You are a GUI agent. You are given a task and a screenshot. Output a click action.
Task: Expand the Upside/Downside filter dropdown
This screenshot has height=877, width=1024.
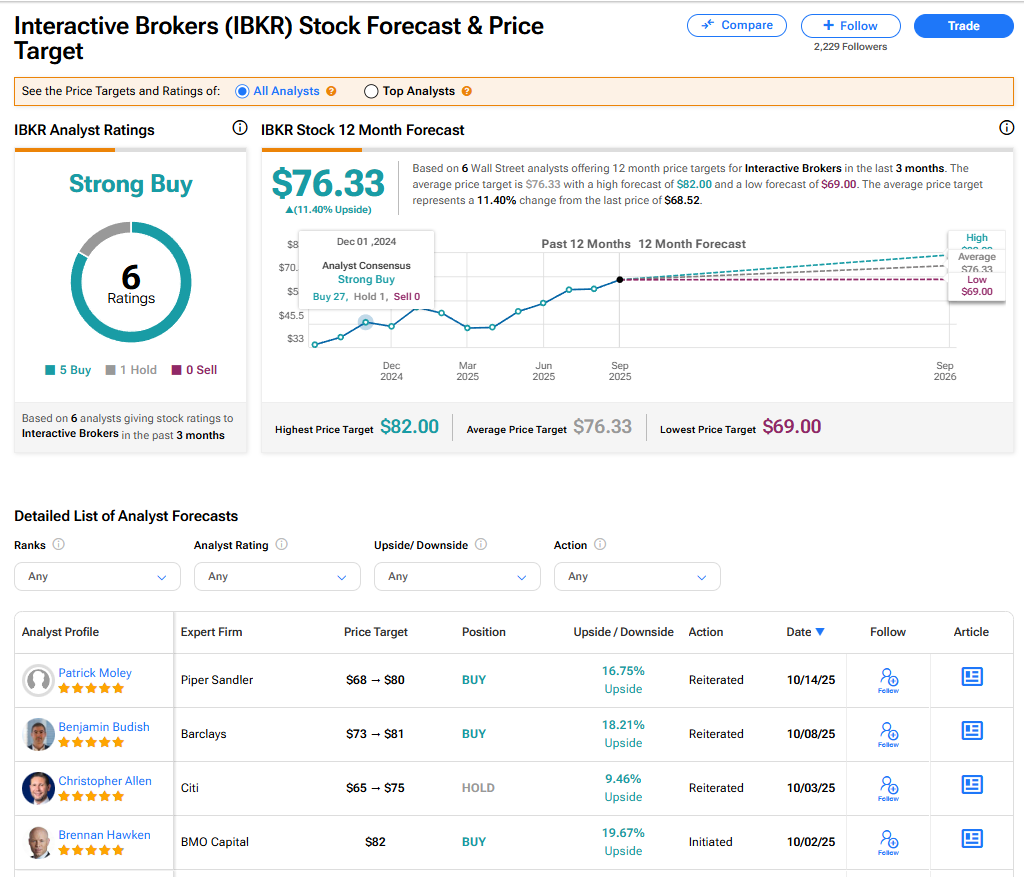tap(457, 577)
